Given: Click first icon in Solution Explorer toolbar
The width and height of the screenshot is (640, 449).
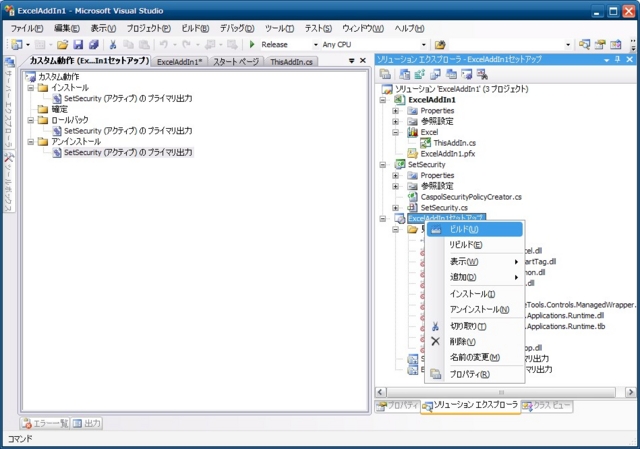Looking at the screenshot, I should pyautogui.click(x=385, y=74).
